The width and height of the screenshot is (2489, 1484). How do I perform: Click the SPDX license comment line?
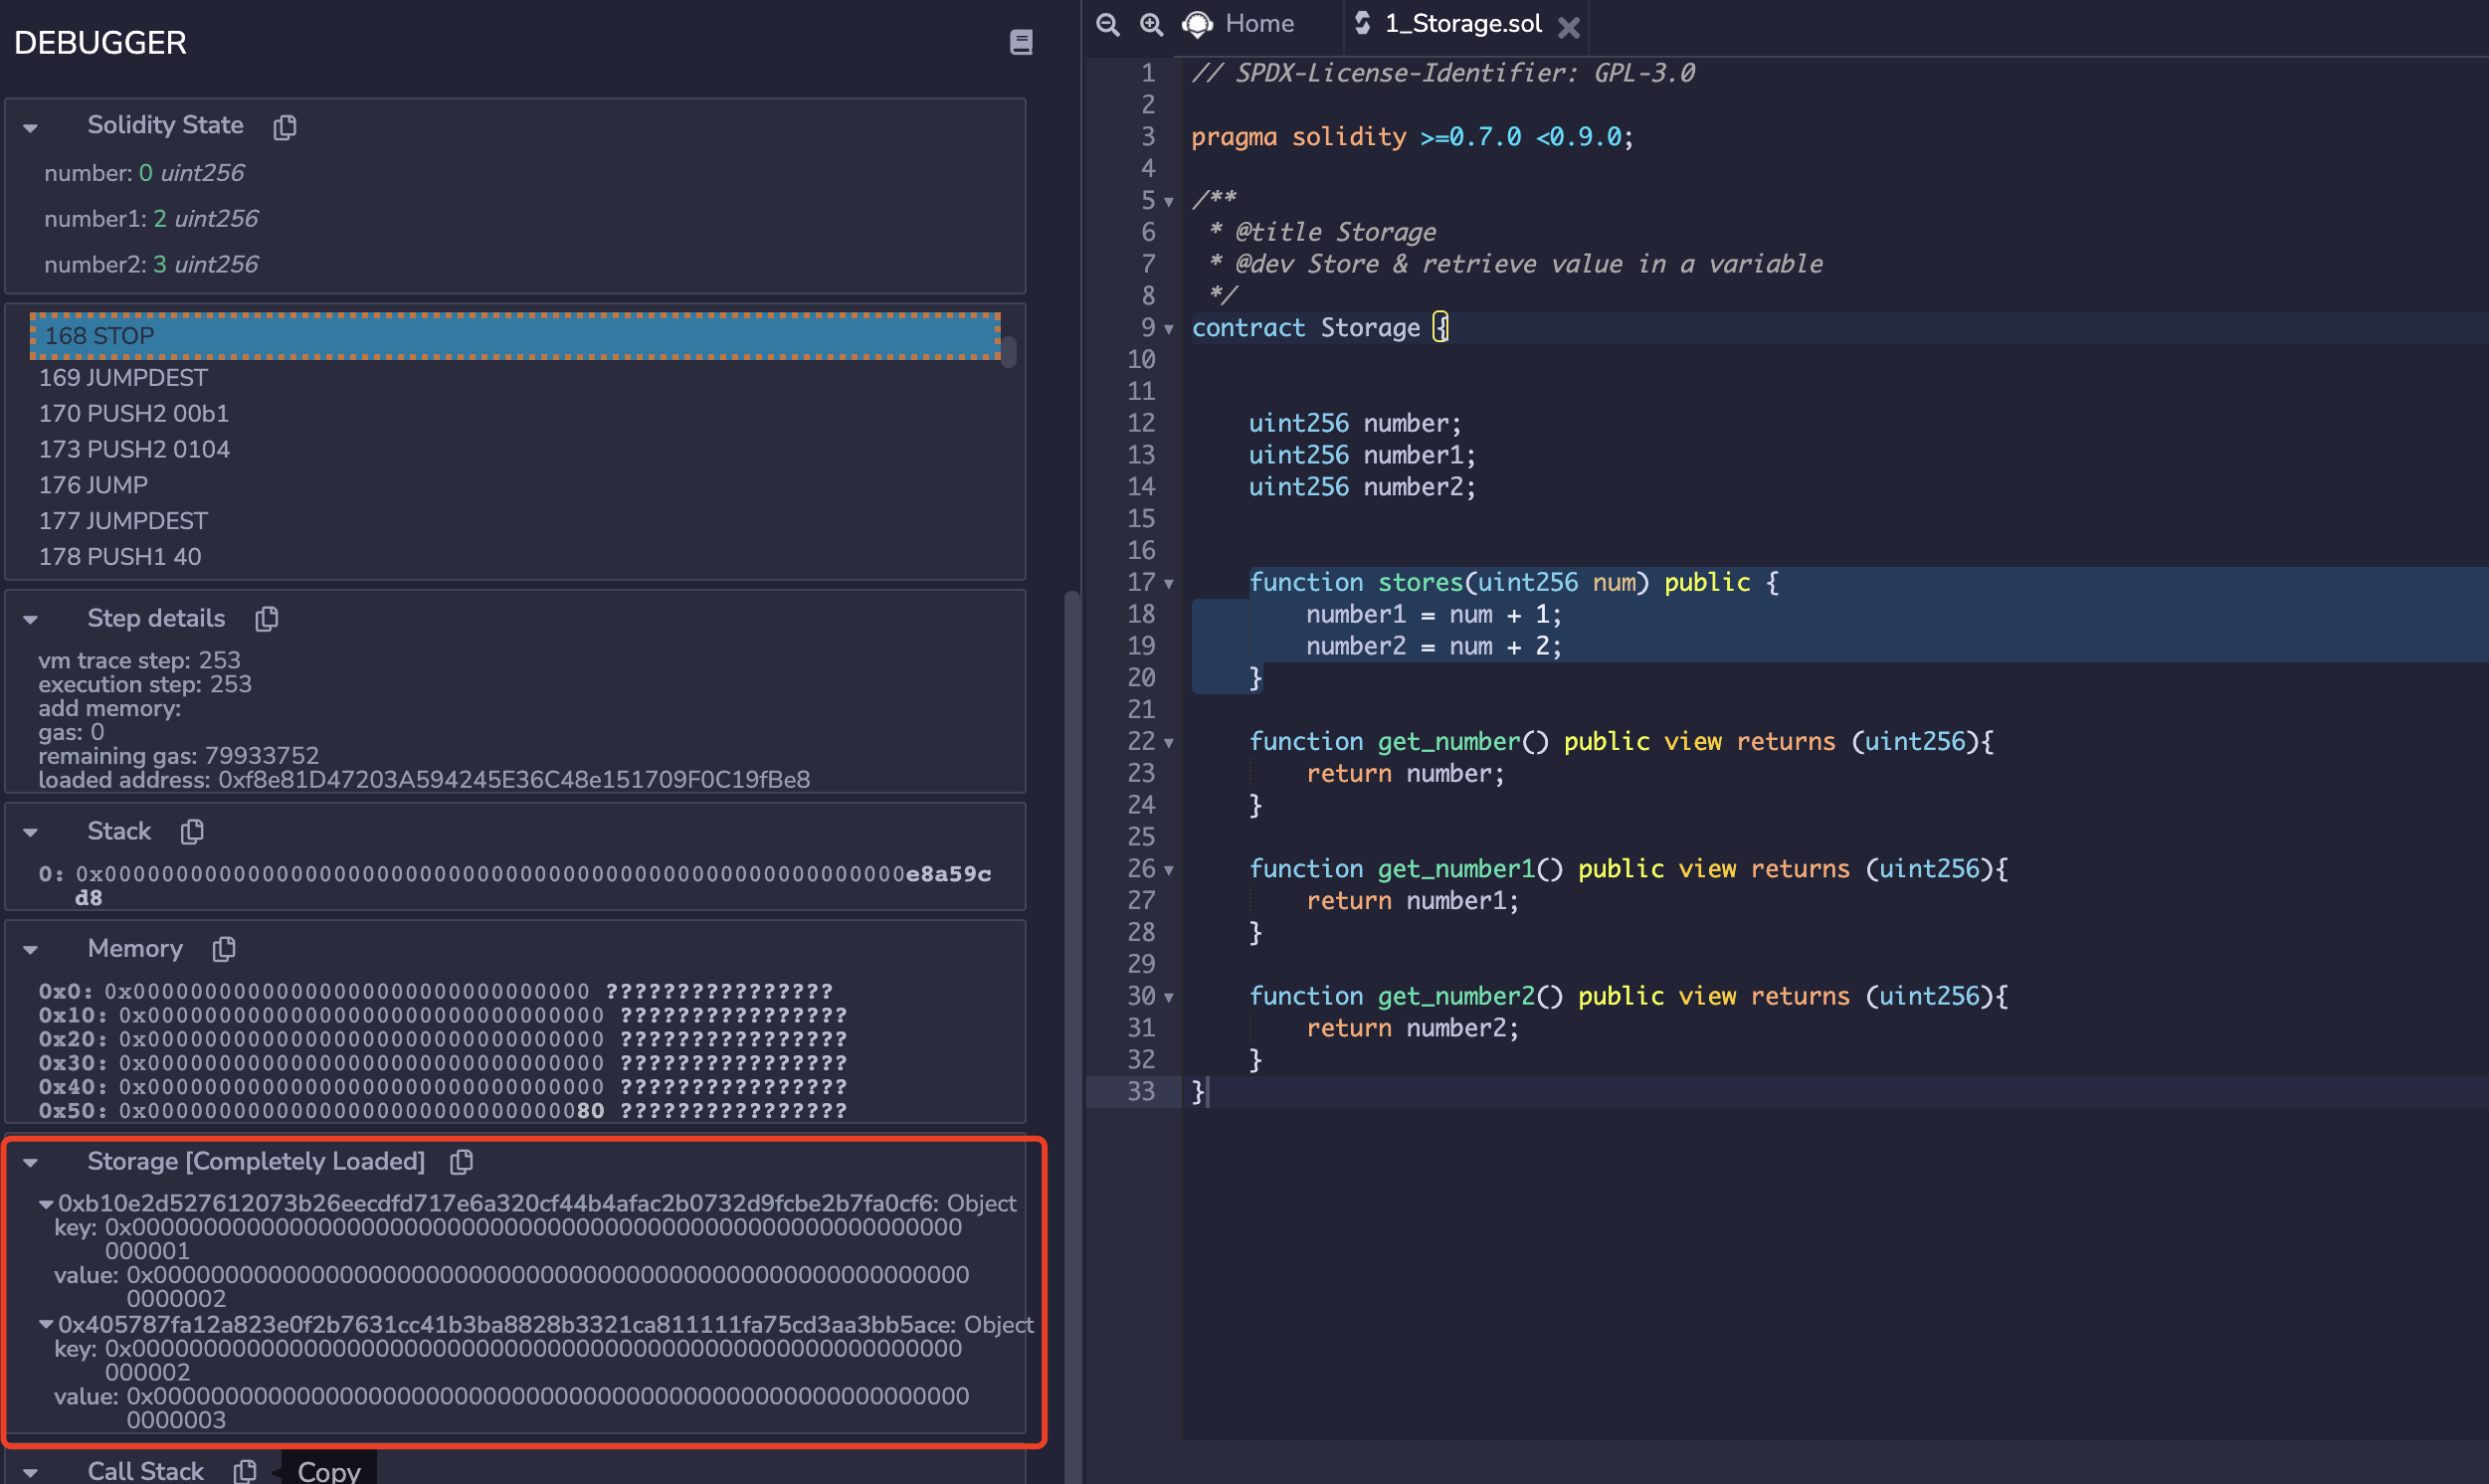click(x=1443, y=73)
